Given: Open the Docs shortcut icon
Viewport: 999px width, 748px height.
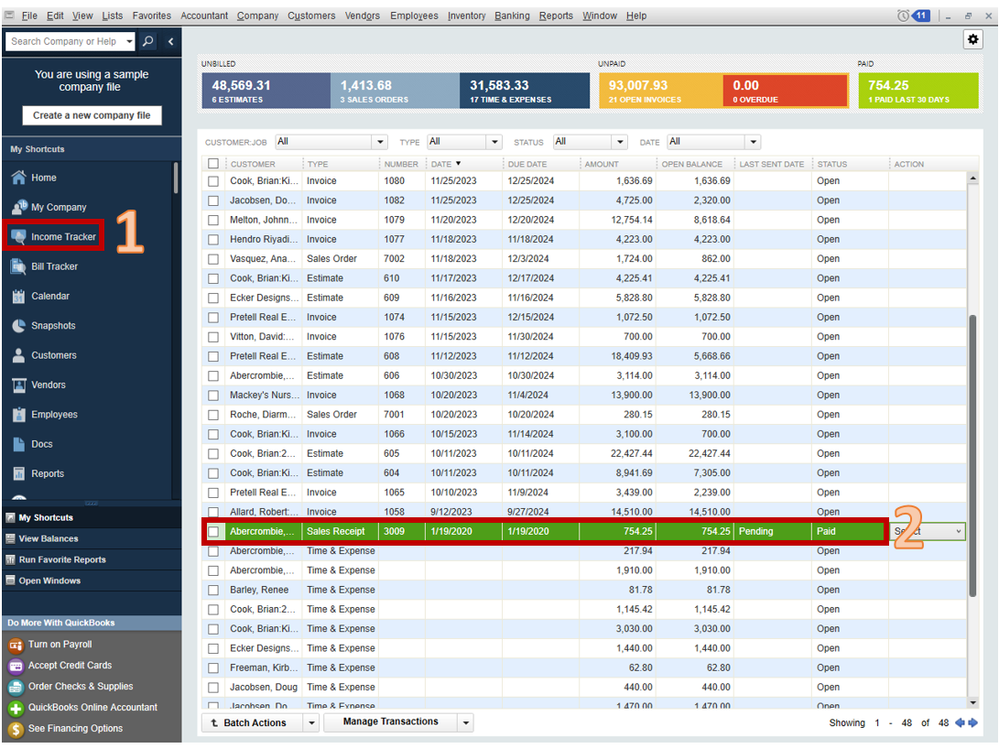Looking at the screenshot, I should 19,444.
